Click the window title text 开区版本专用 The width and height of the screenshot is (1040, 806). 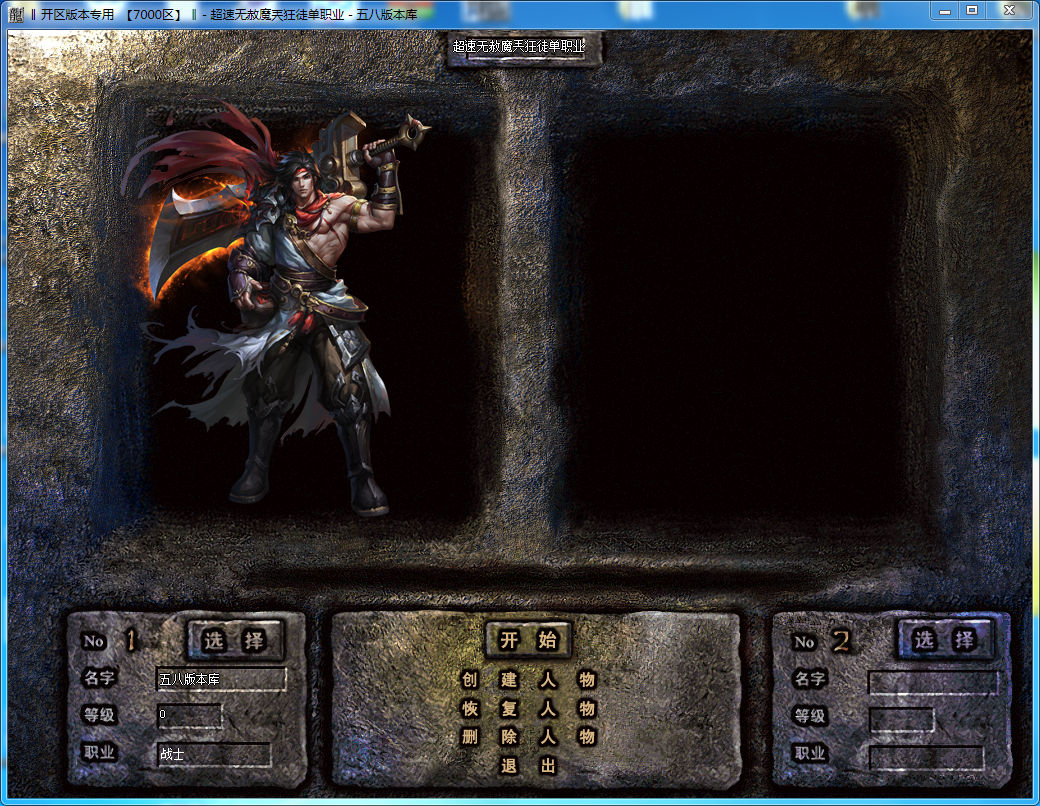point(77,15)
